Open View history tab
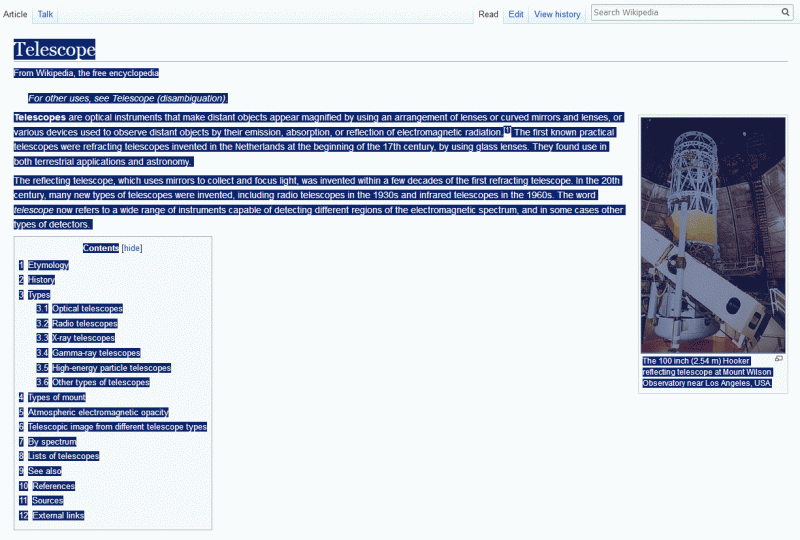The width and height of the screenshot is (800, 540). point(557,15)
